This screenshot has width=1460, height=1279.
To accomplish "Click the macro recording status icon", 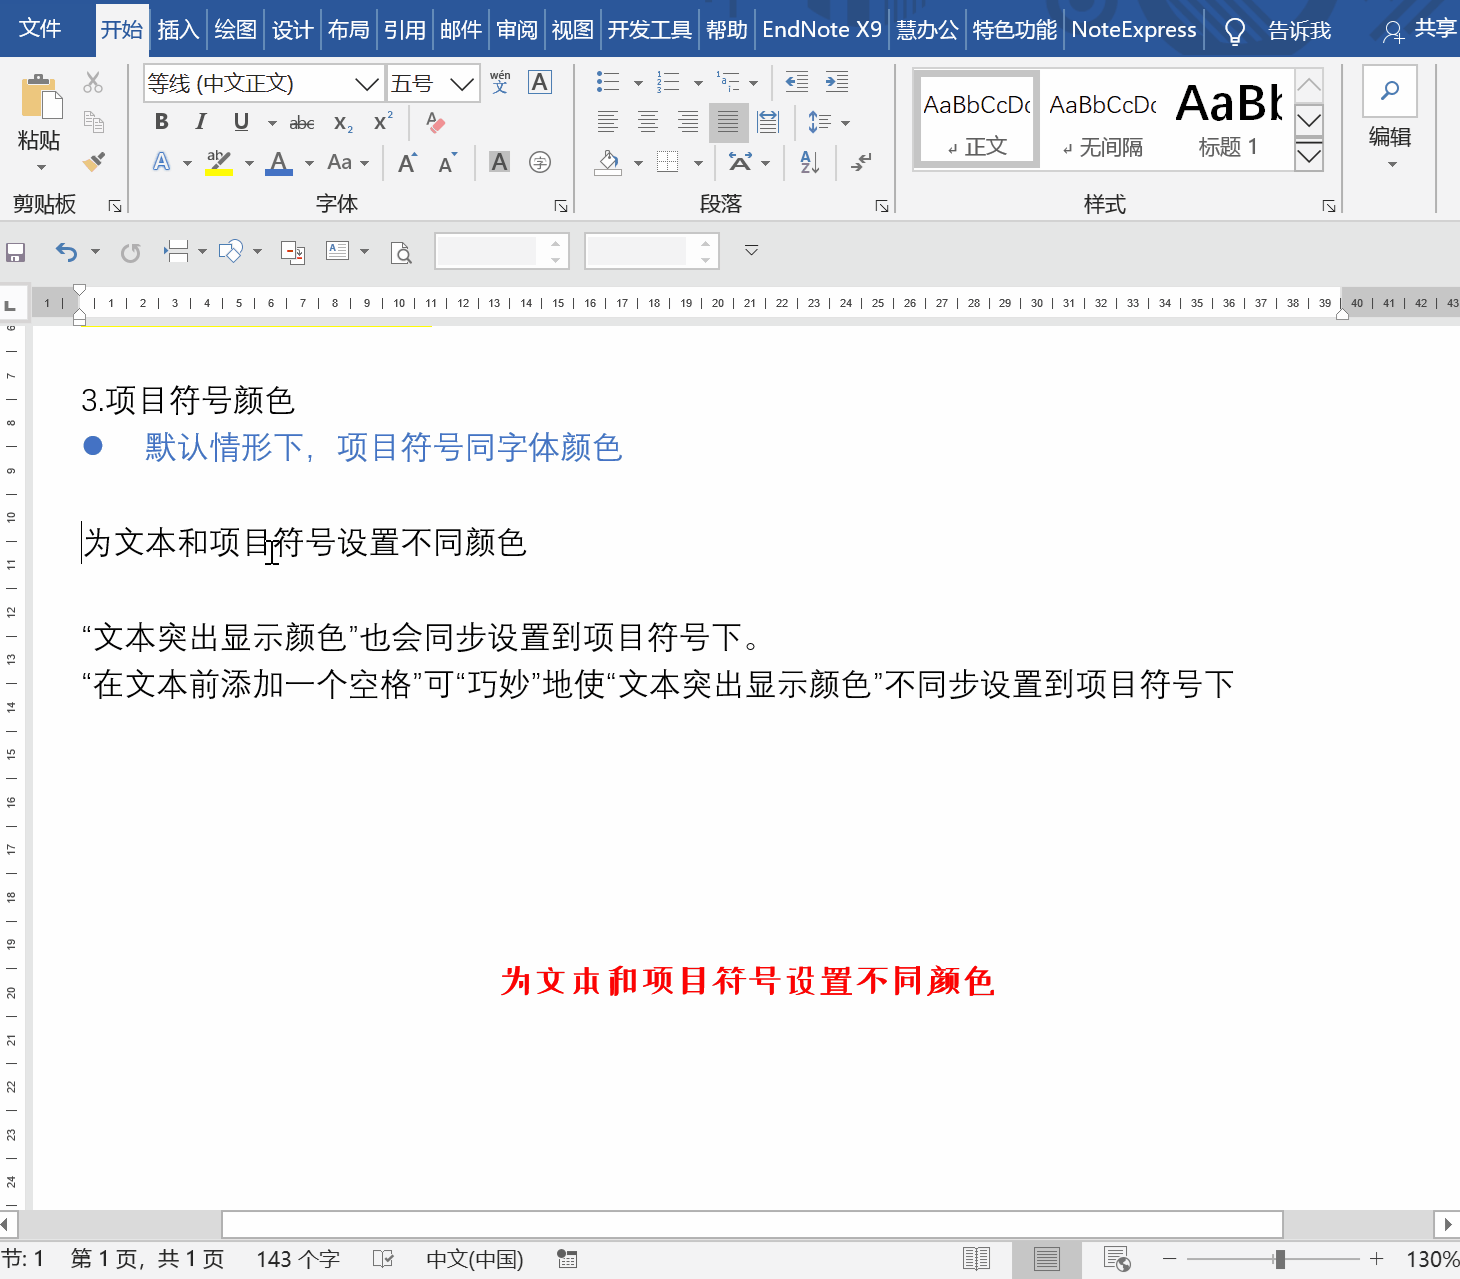I will click(567, 1259).
